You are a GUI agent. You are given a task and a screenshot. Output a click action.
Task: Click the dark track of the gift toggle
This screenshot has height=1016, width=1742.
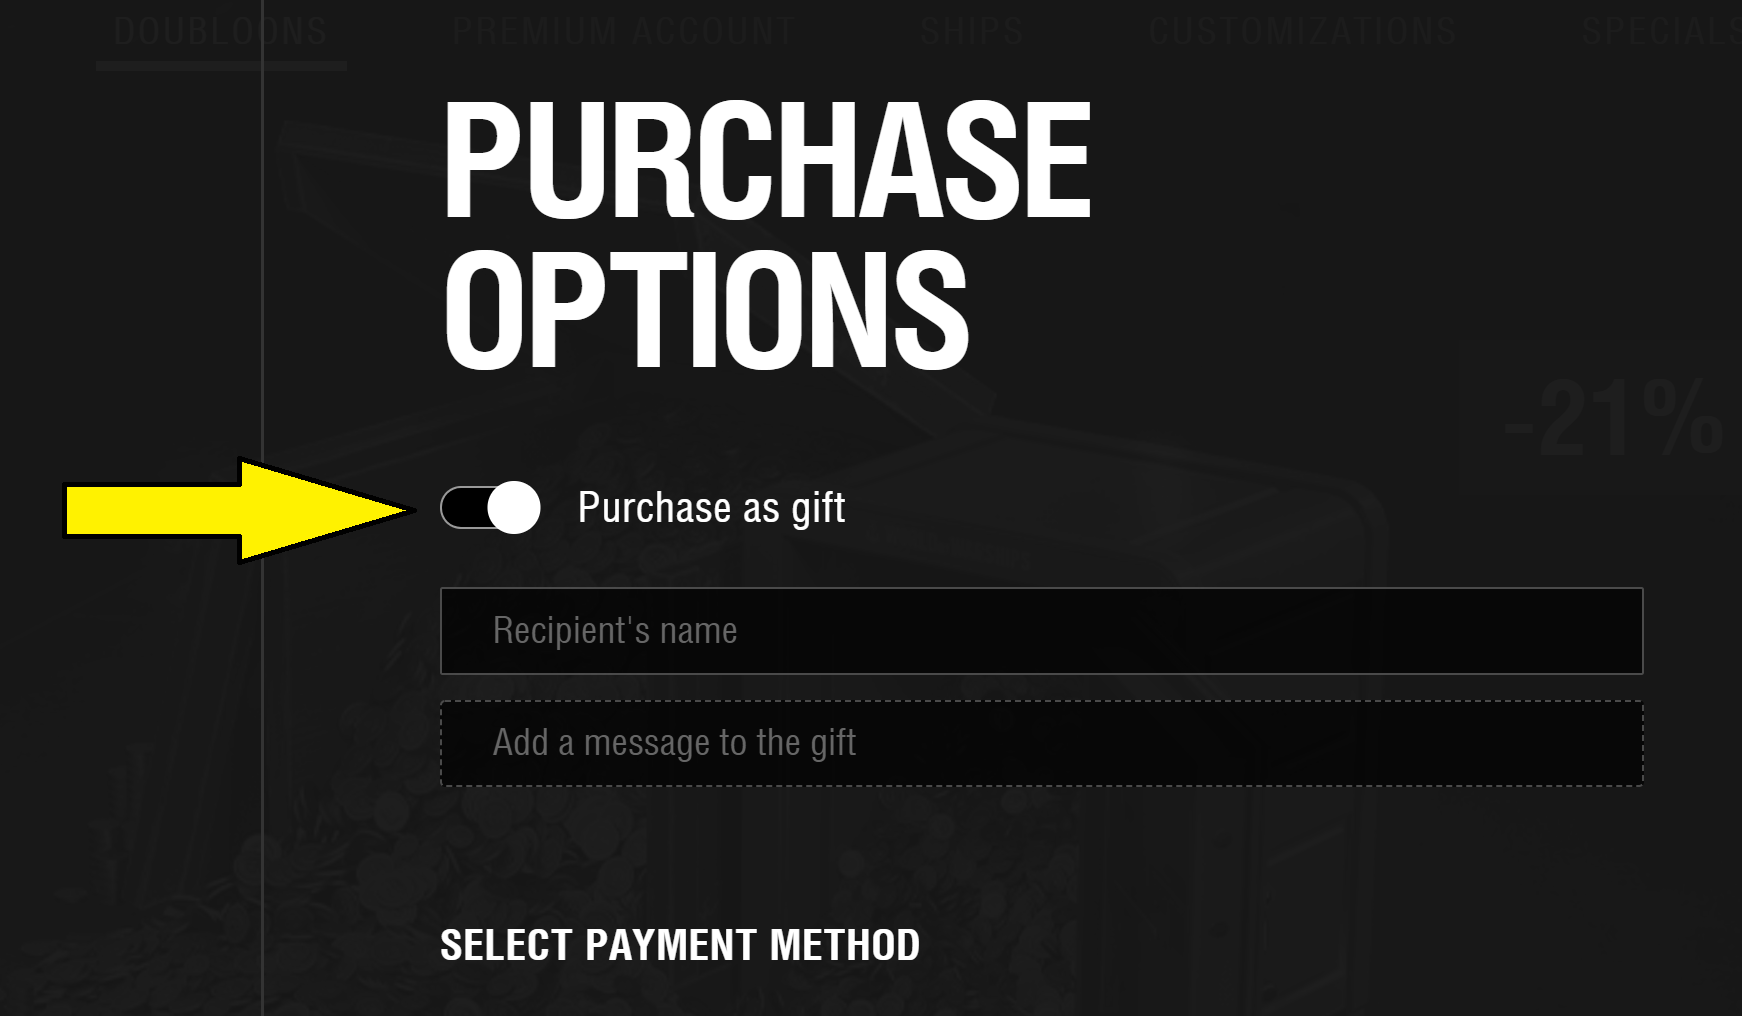click(463, 508)
